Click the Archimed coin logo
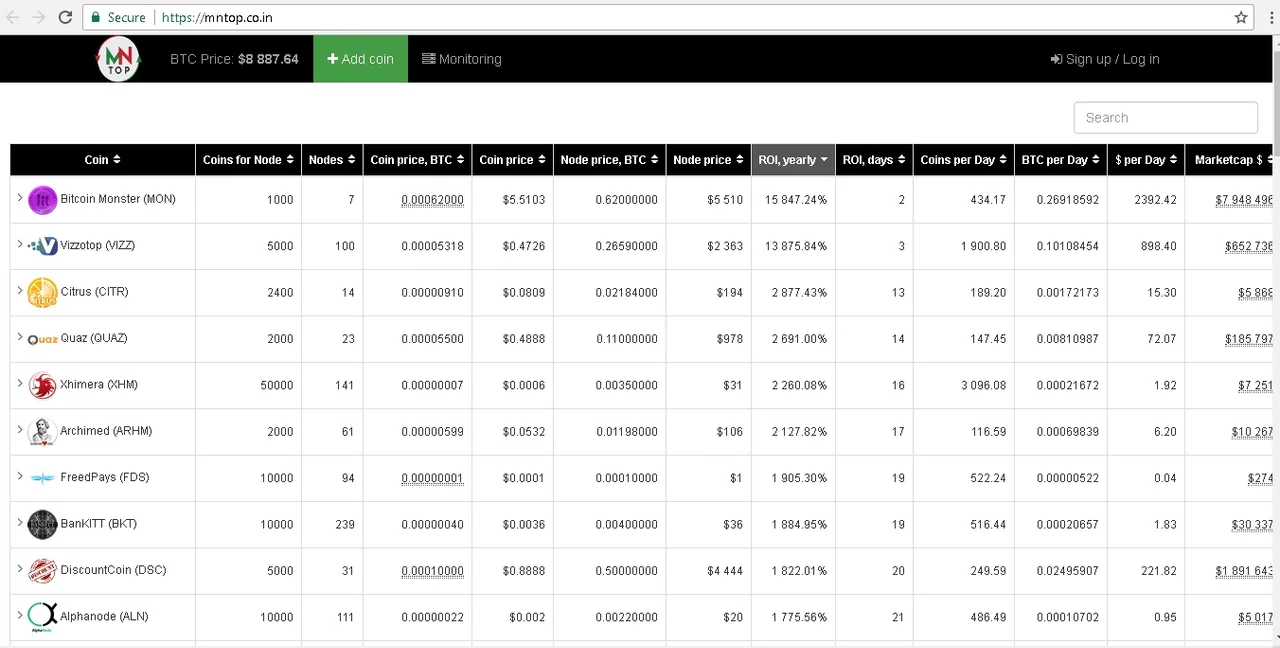Image resolution: width=1280 pixels, height=648 pixels. tap(42, 431)
